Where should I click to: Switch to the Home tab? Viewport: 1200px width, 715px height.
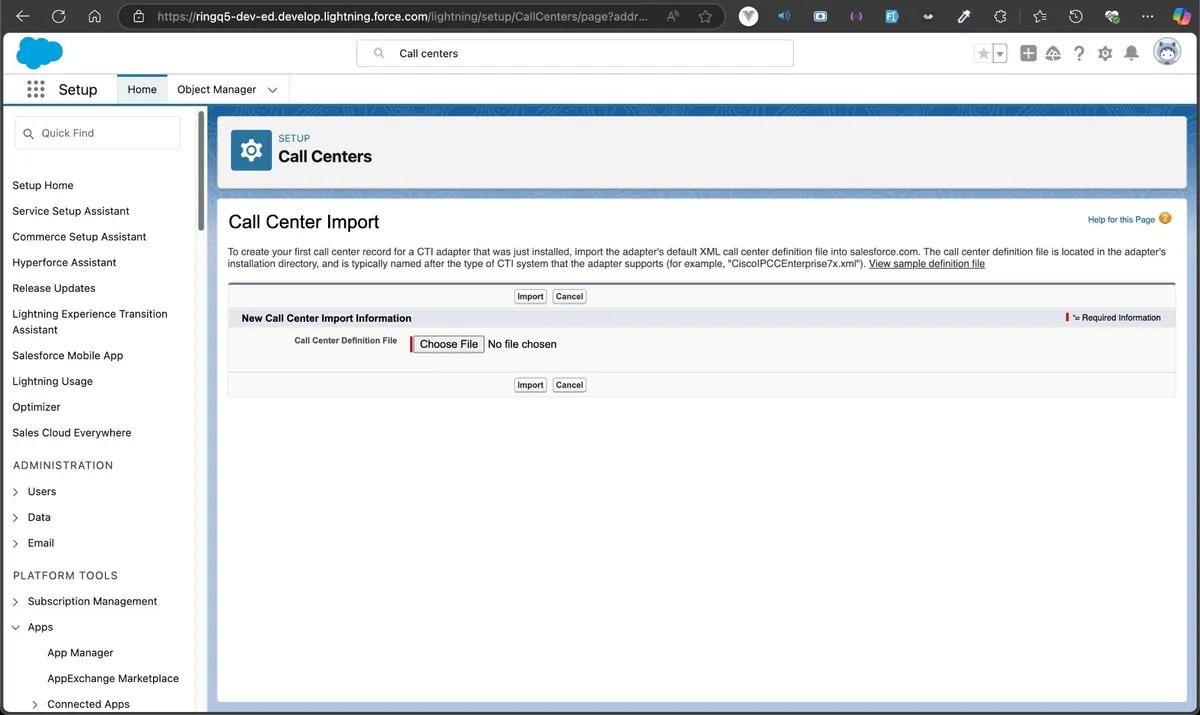[142, 89]
